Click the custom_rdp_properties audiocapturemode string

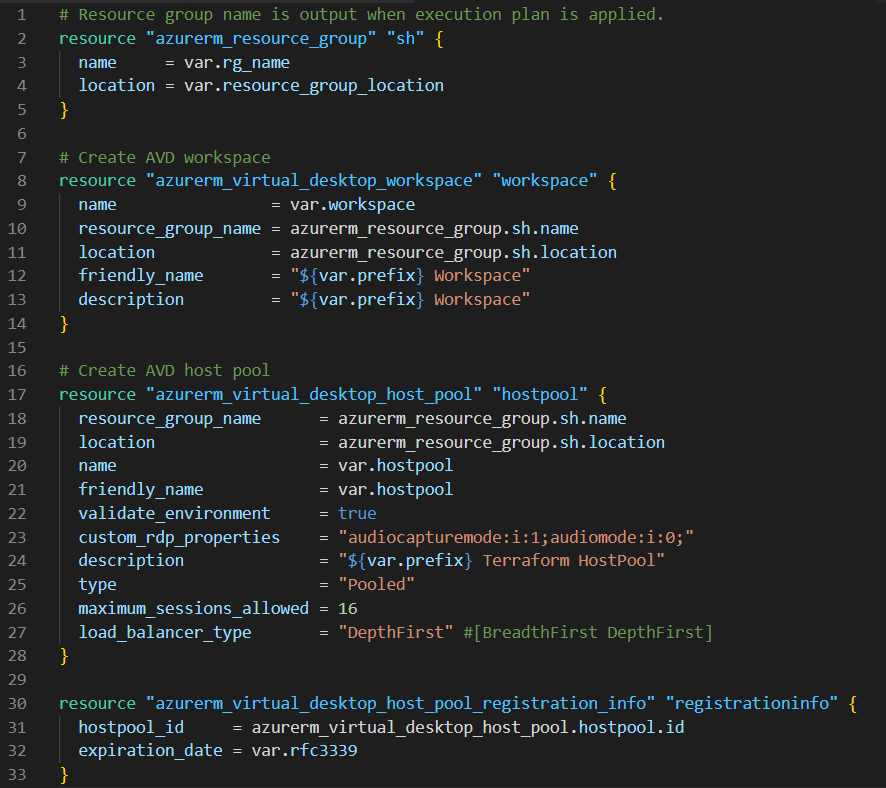click(x=516, y=537)
